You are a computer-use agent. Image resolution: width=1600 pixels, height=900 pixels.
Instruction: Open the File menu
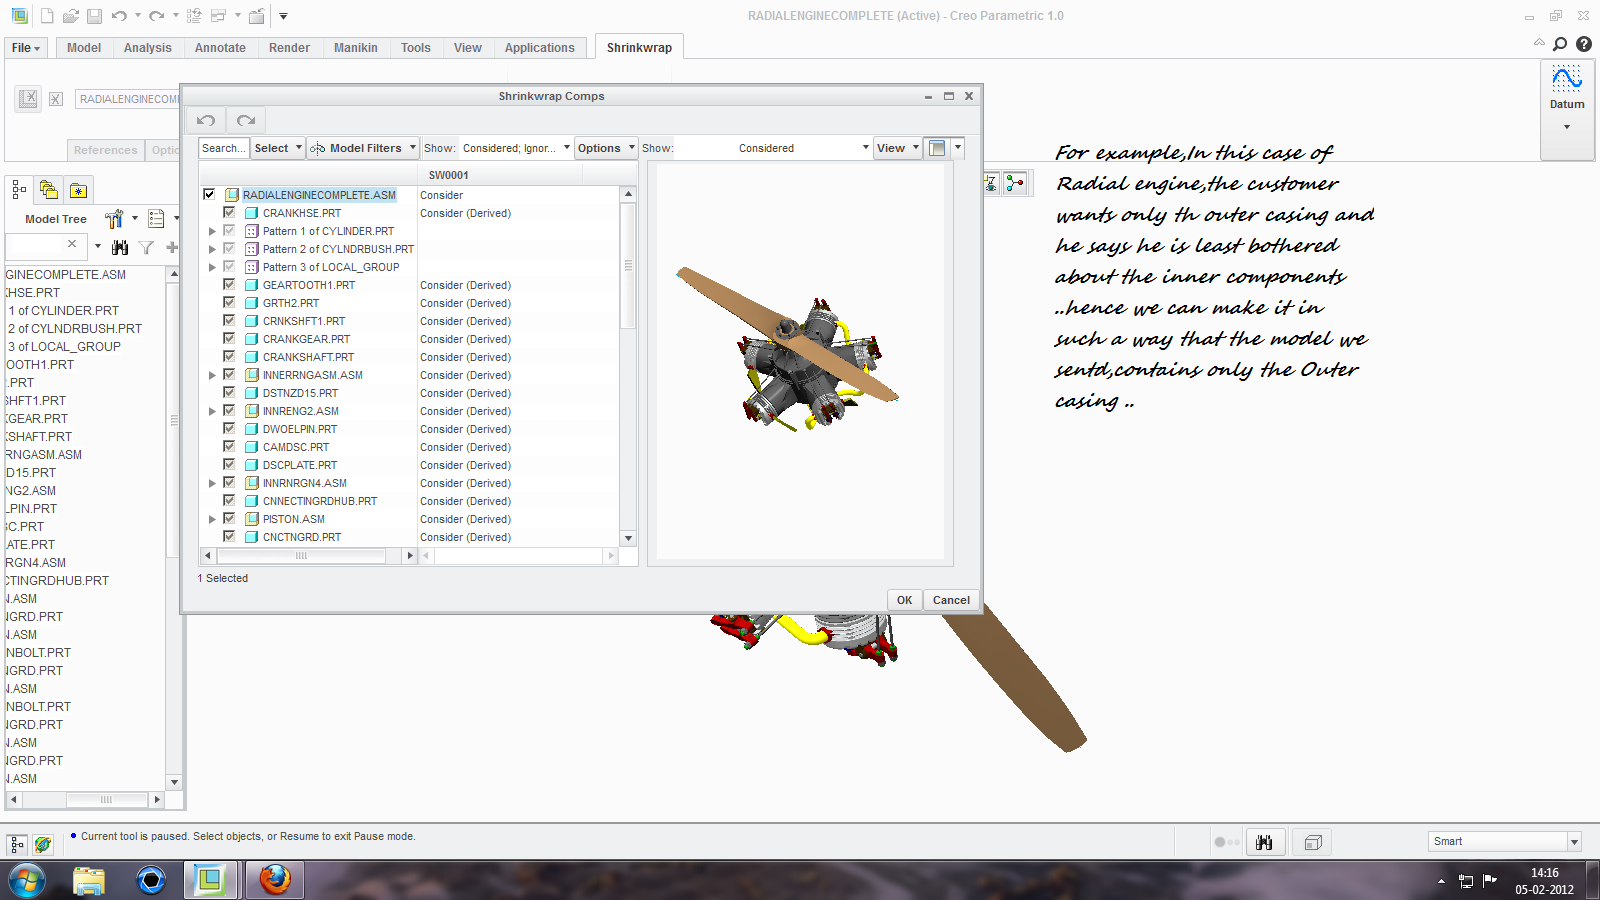(26, 48)
